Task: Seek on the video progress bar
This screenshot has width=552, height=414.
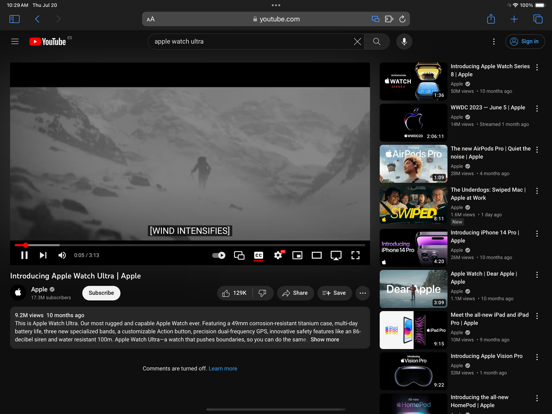Action: (190, 245)
